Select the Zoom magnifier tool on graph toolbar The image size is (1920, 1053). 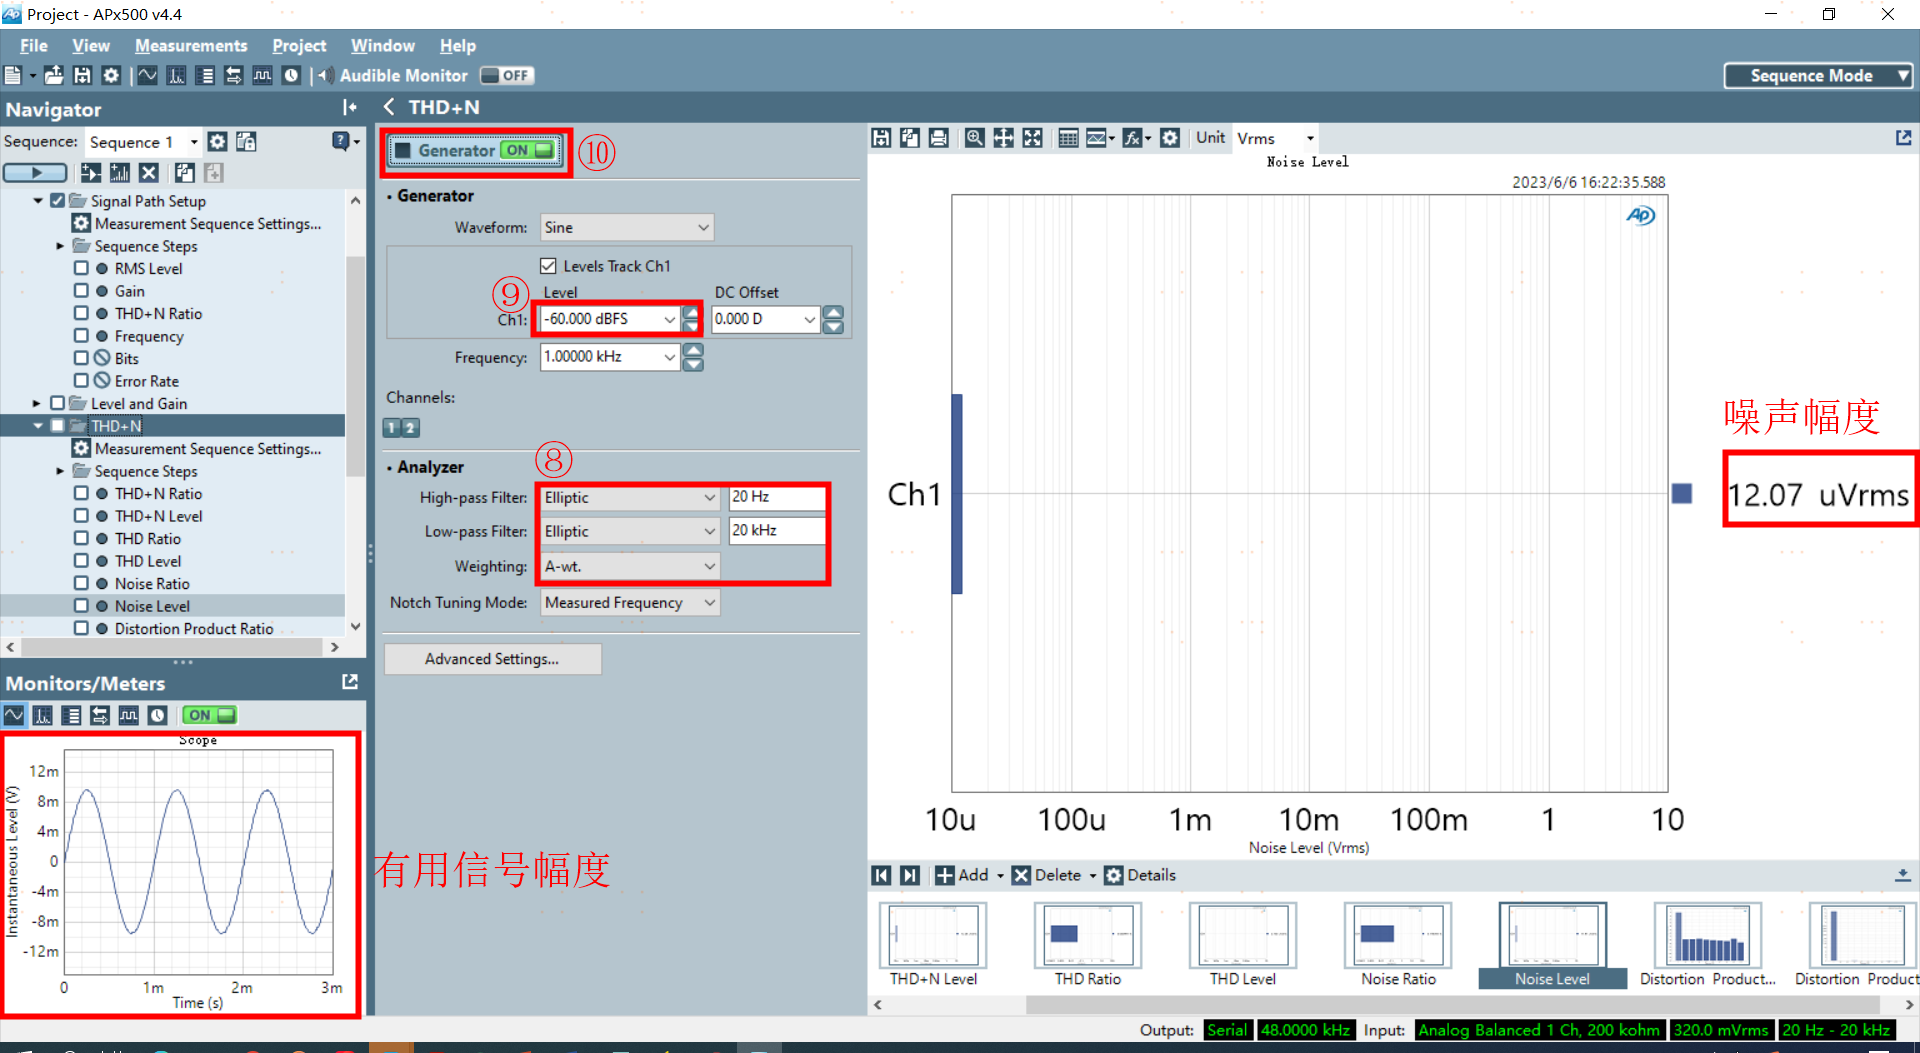point(975,138)
